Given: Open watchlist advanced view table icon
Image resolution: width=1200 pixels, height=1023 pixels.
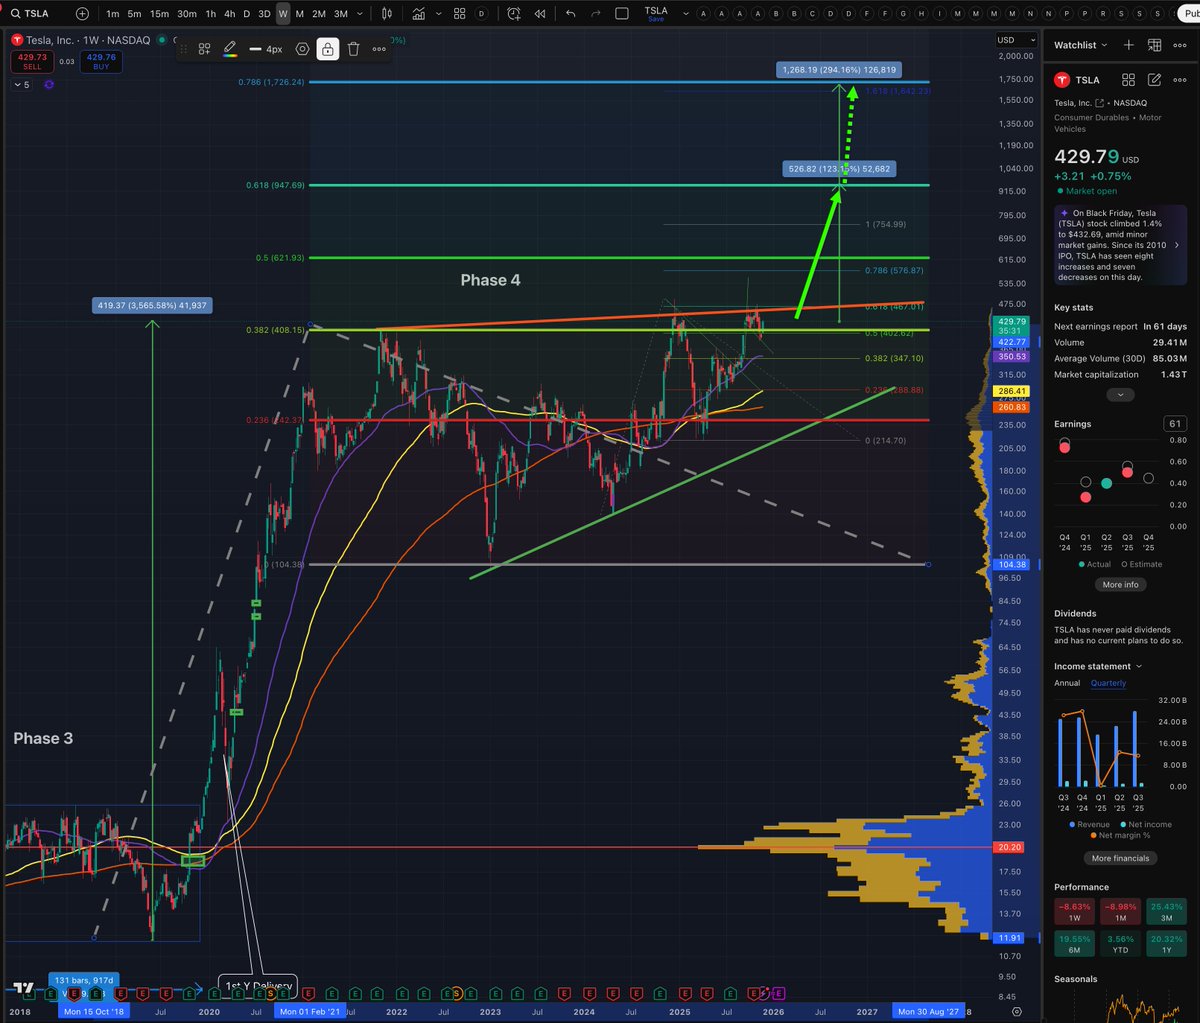Looking at the screenshot, I should pos(1155,45).
